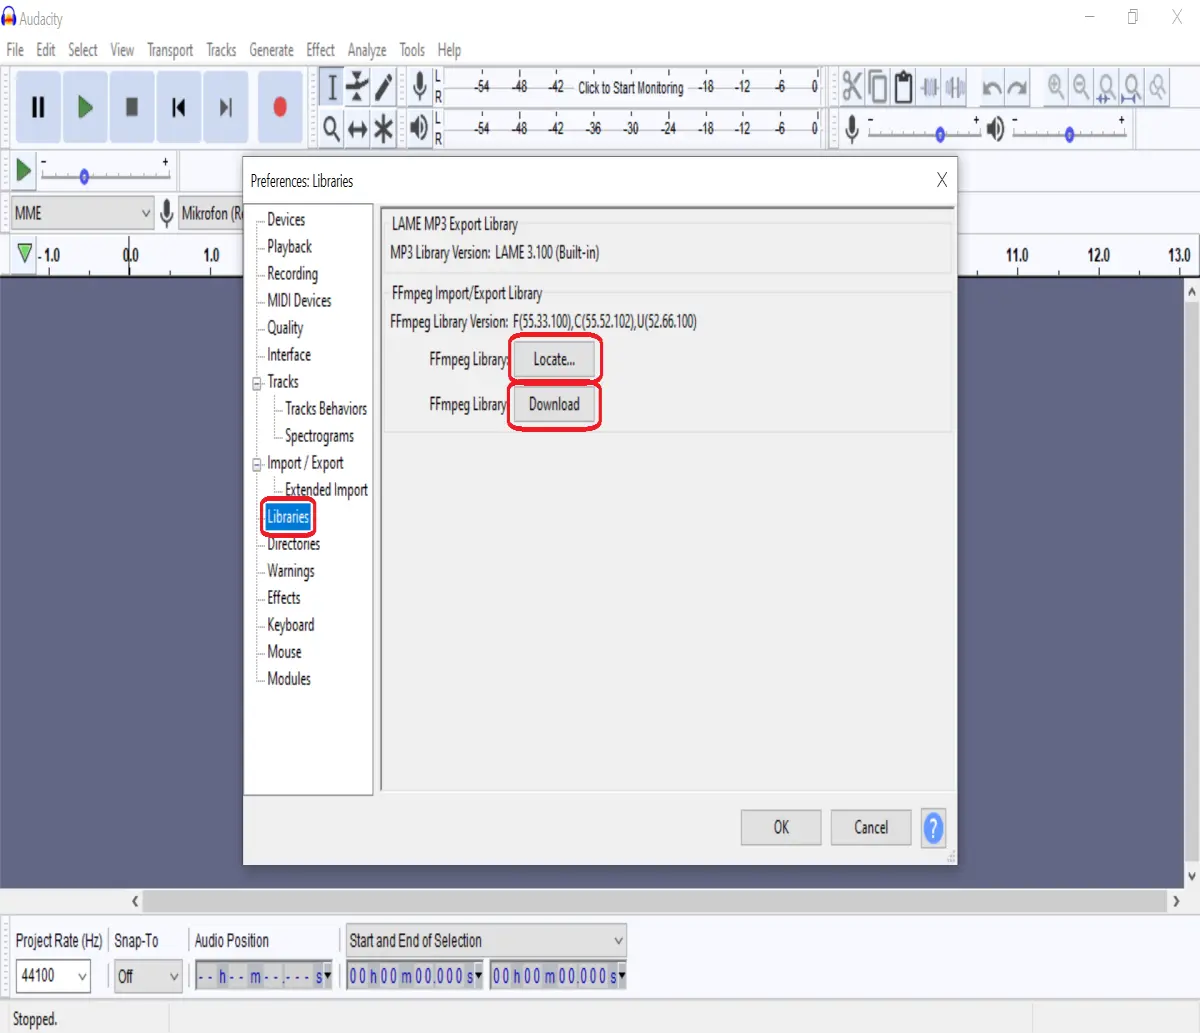
Task: Paste with the clipboard icon
Action: (904, 88)
